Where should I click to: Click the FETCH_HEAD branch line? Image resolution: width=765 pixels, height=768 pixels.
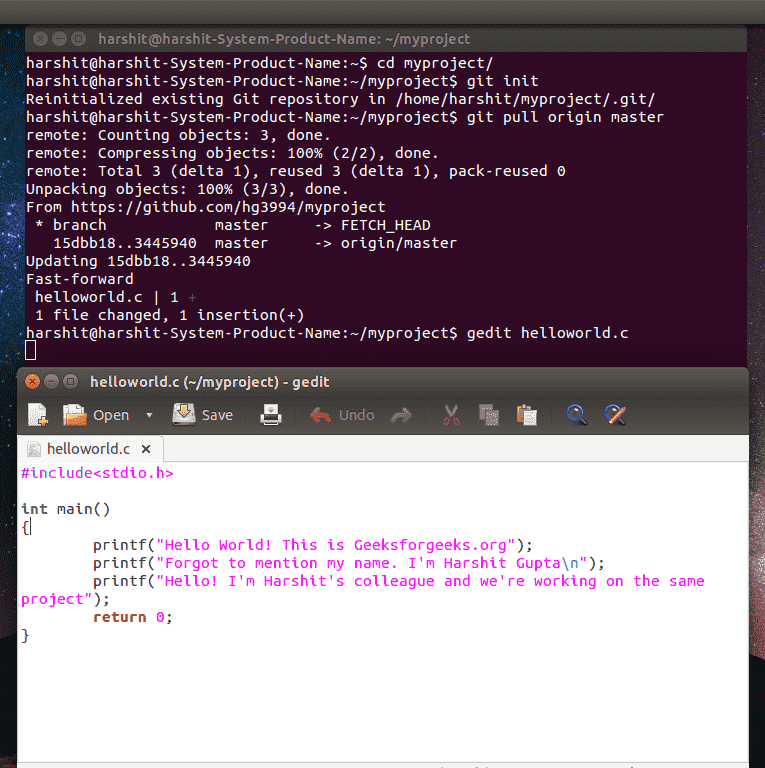[x=233, y=225]
